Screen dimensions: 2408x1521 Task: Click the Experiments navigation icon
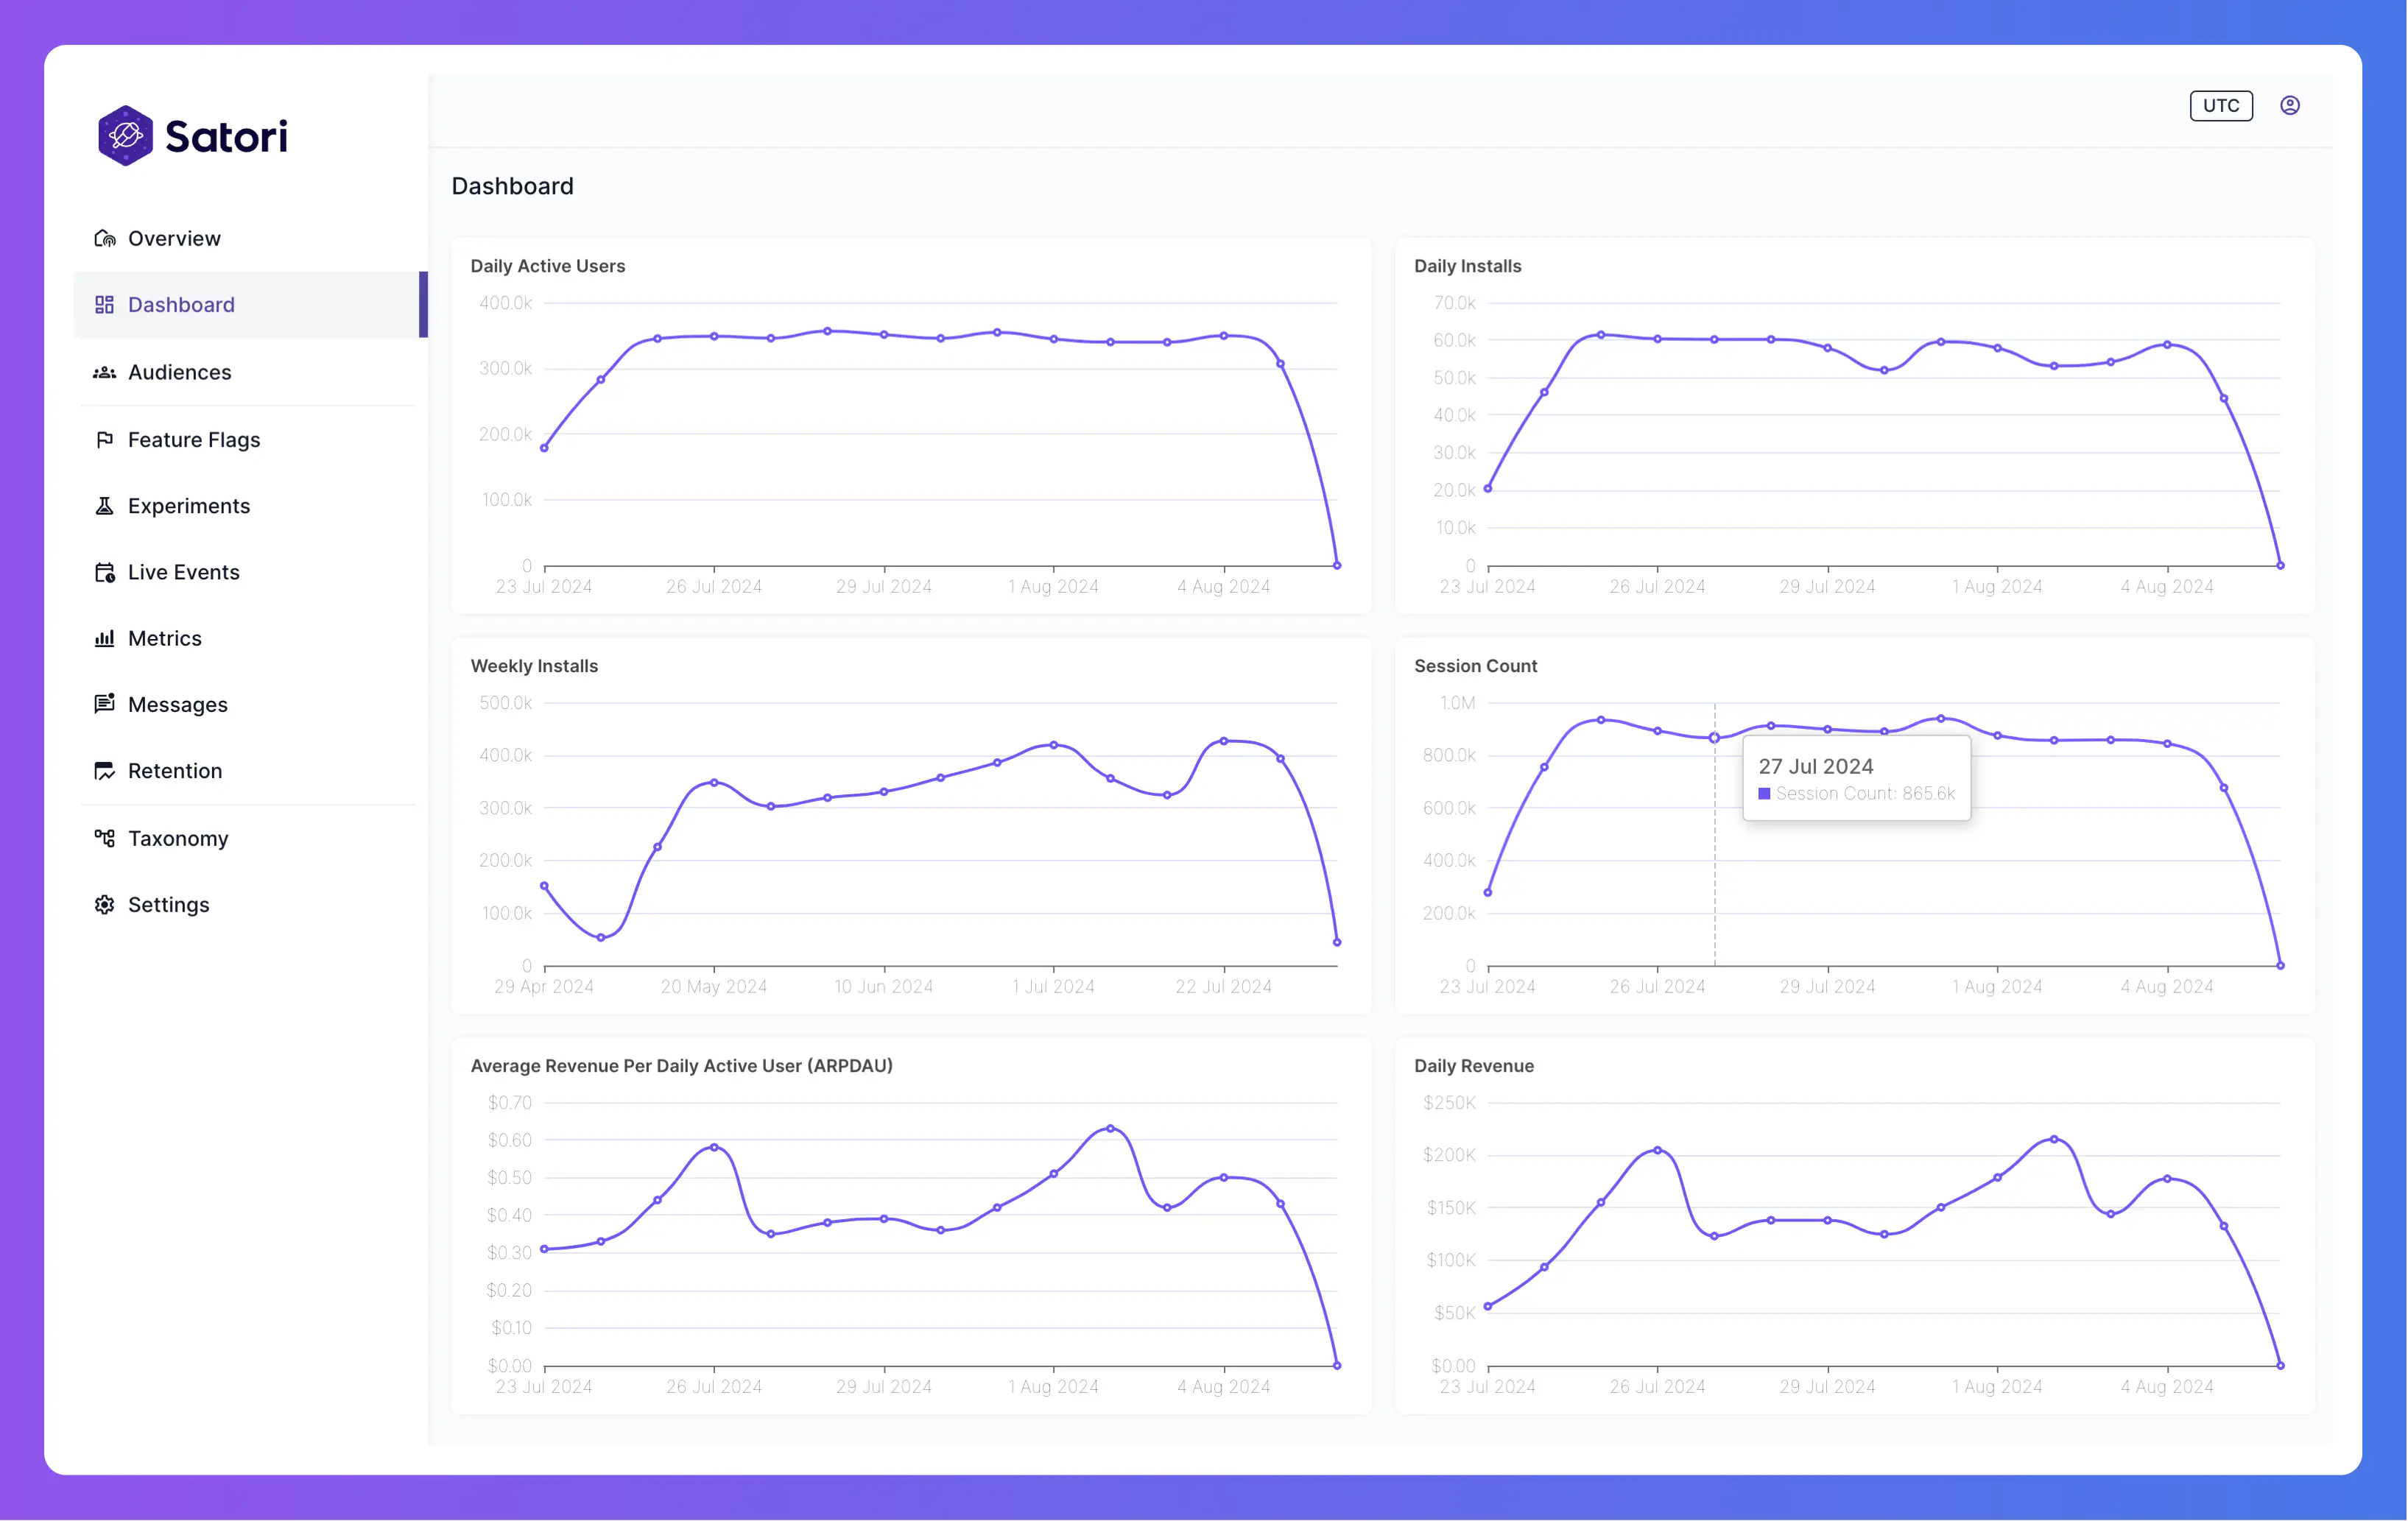[x=105, y=504]
